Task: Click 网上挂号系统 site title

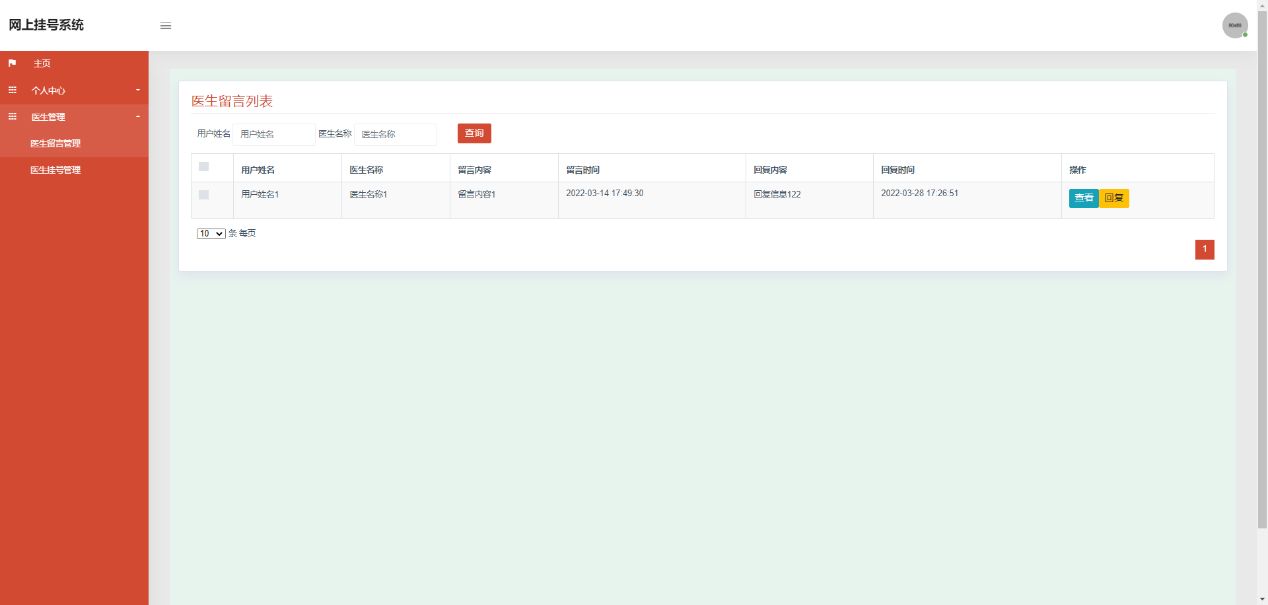Action: coord(47,25)
